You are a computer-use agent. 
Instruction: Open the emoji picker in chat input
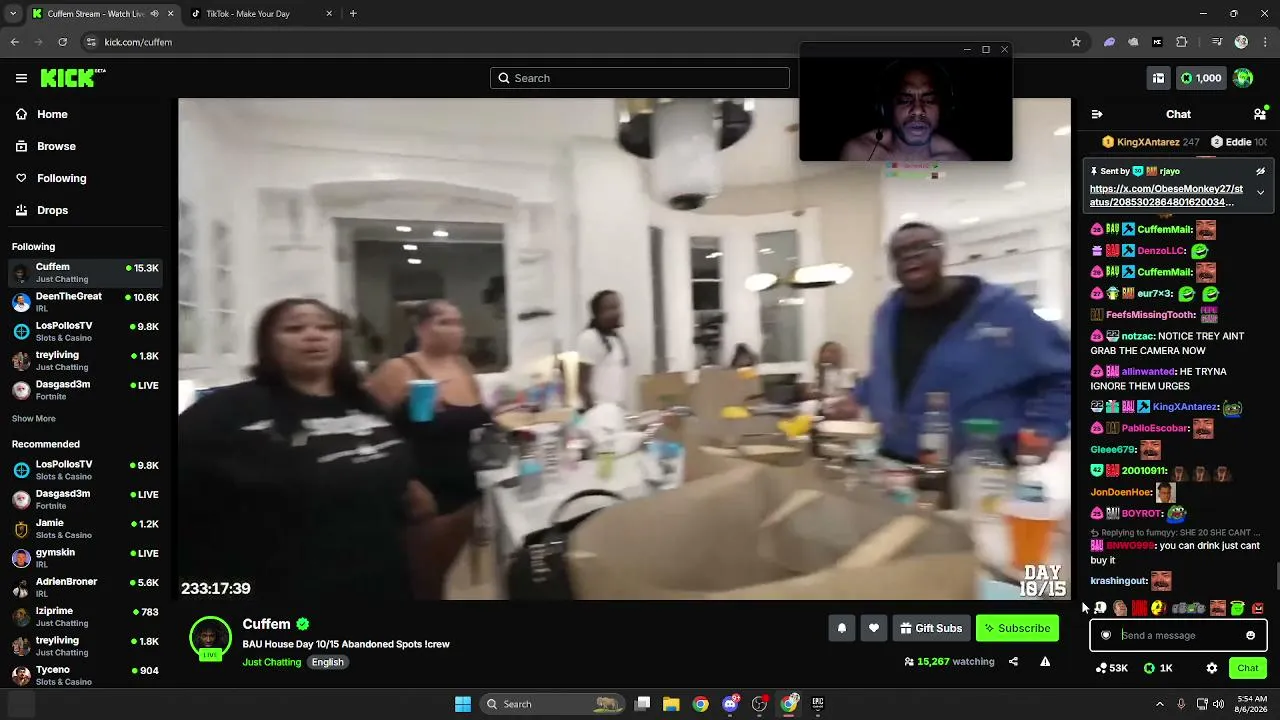pos(1250,635)
